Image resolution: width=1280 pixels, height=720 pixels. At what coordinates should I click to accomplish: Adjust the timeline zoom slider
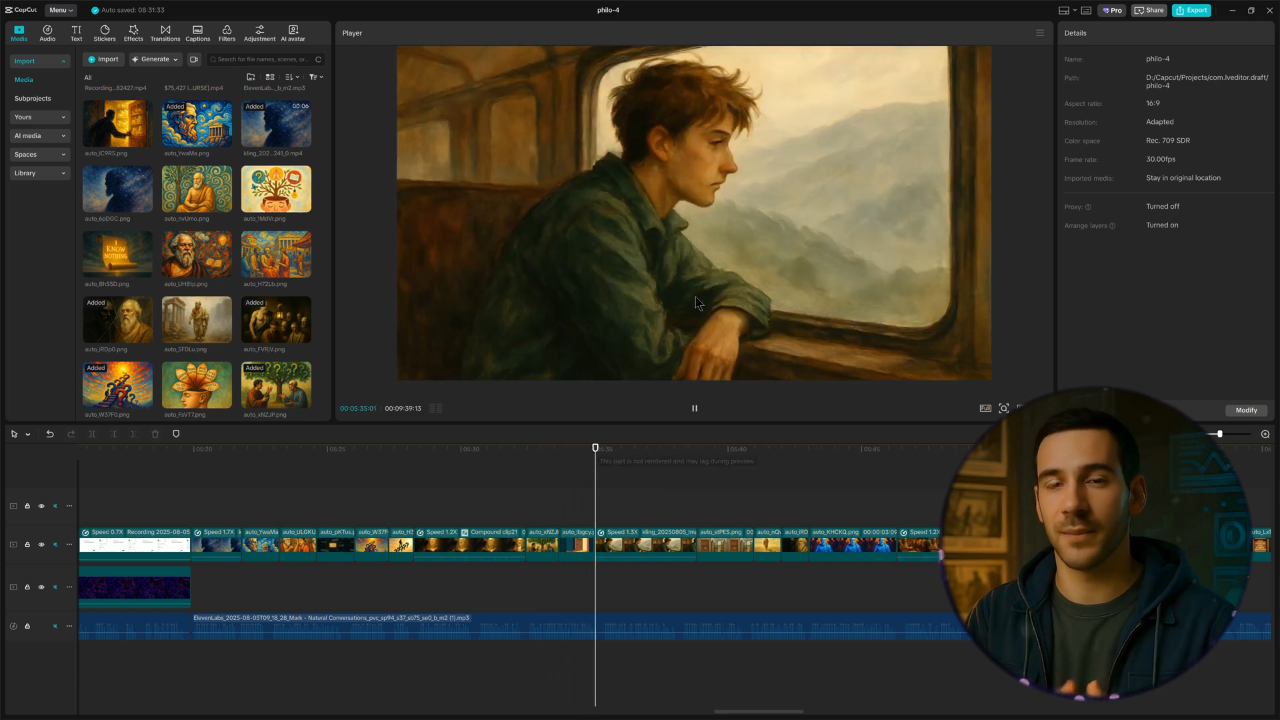click(1219, 434)
